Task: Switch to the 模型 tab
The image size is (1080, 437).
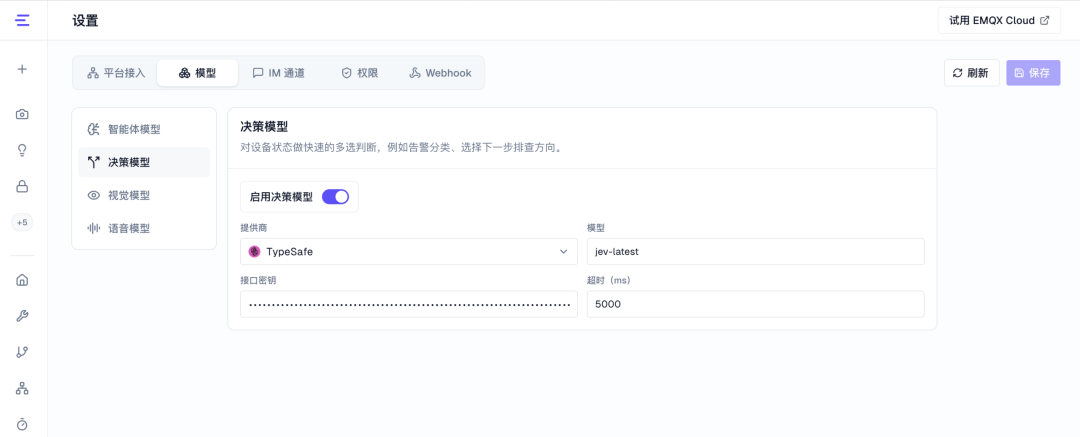Action: (x=197, y=73)
